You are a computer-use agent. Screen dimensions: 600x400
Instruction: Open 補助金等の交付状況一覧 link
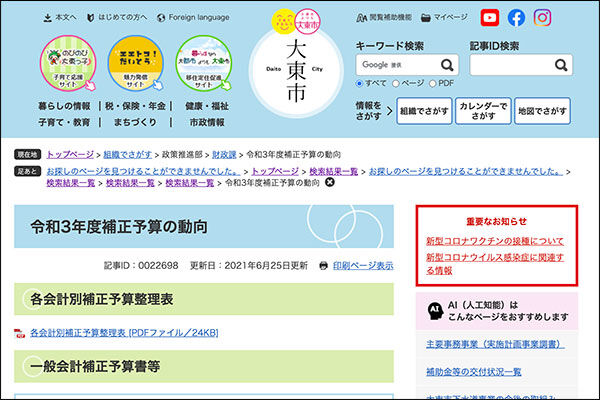(x=474, y=372)
